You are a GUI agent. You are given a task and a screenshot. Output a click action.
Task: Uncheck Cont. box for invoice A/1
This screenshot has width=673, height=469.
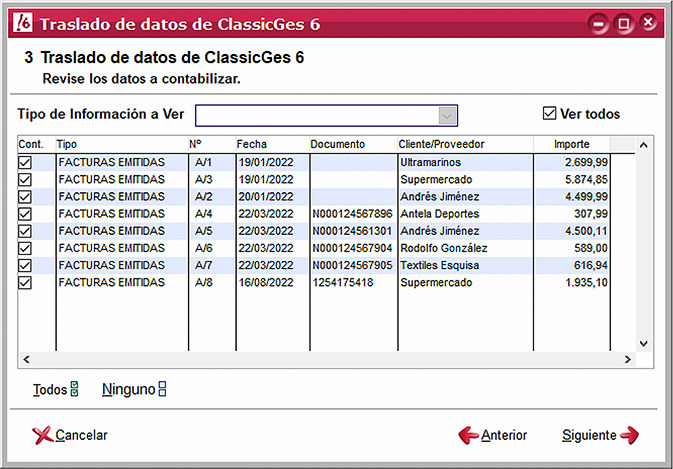25,162
